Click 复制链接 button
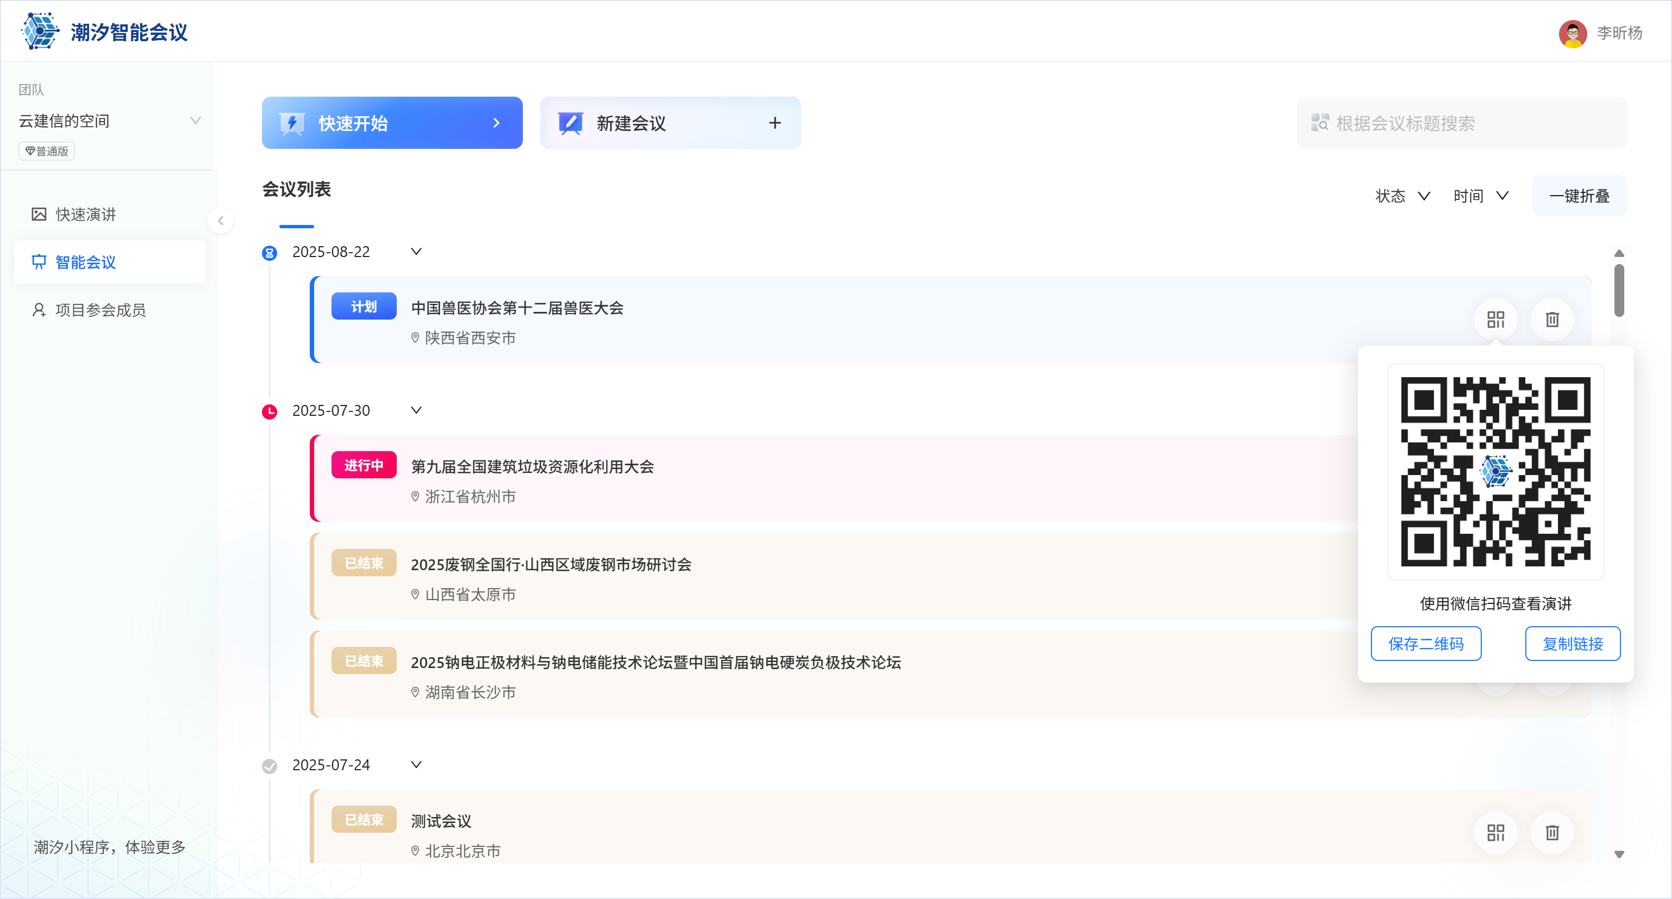 coord(1572,644)
